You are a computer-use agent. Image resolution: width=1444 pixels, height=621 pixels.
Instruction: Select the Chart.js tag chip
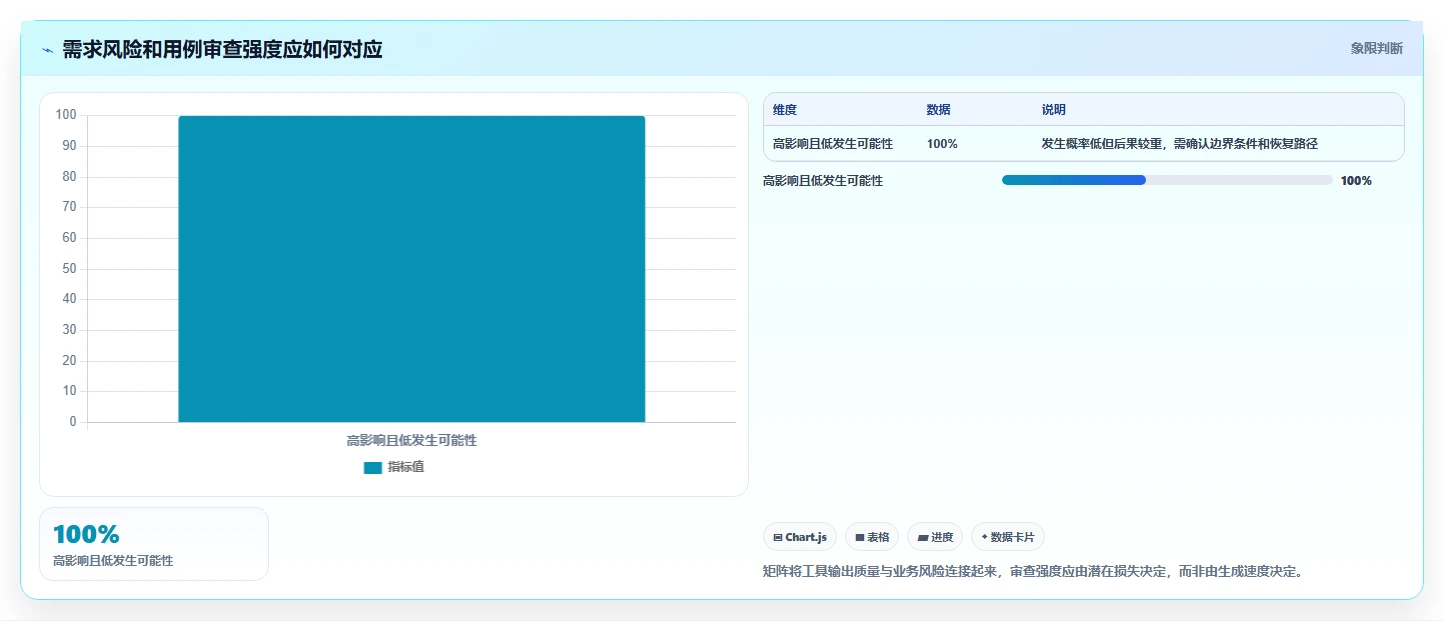tap(799, 537)
